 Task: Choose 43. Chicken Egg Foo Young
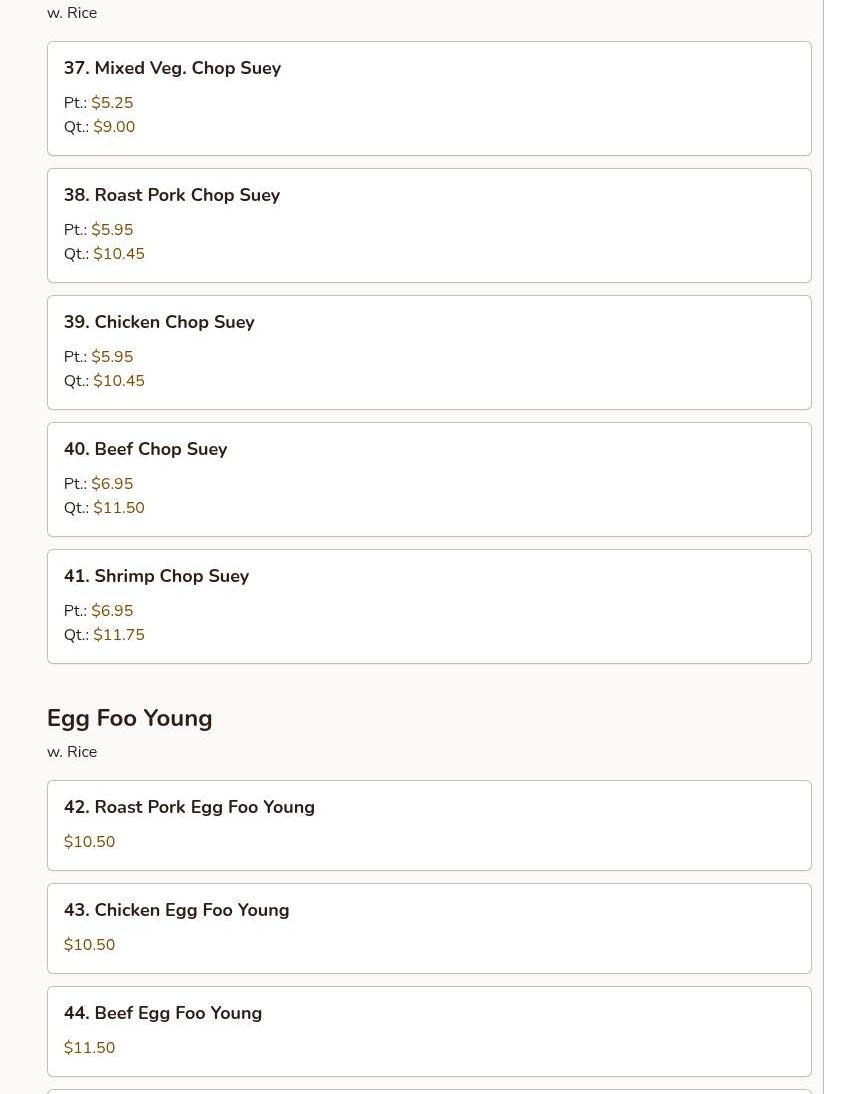pyautogui.click(x=429, y=929)
